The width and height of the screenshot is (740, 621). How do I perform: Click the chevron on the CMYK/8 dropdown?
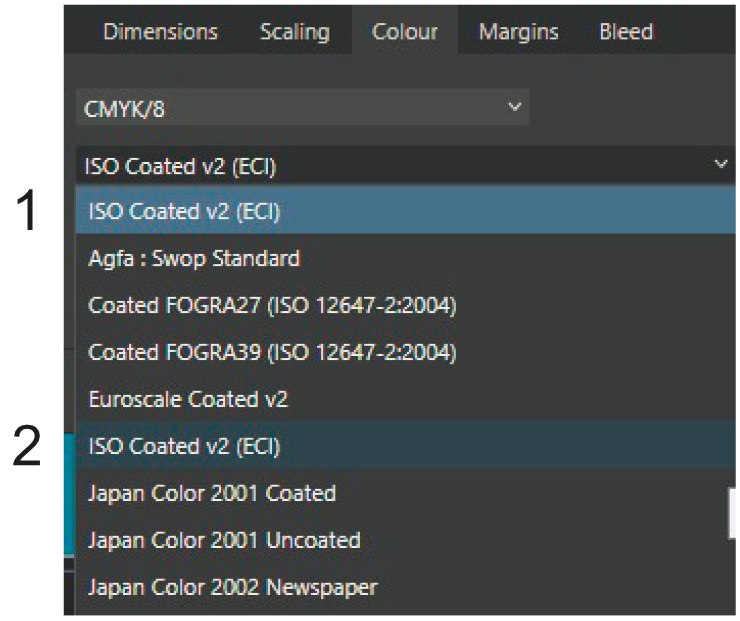pyautogui.click(x=514, y=107)
